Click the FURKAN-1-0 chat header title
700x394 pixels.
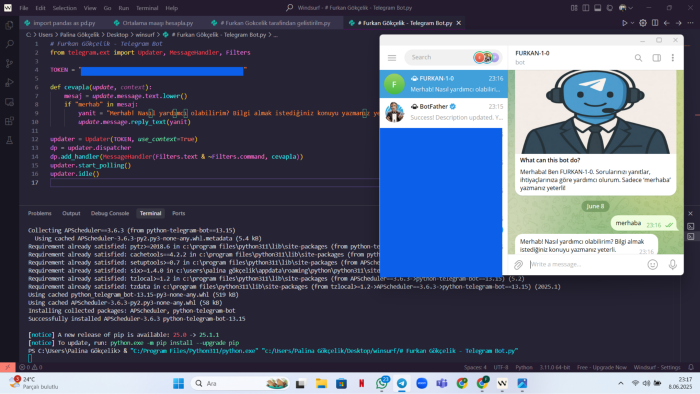point(533,53)
